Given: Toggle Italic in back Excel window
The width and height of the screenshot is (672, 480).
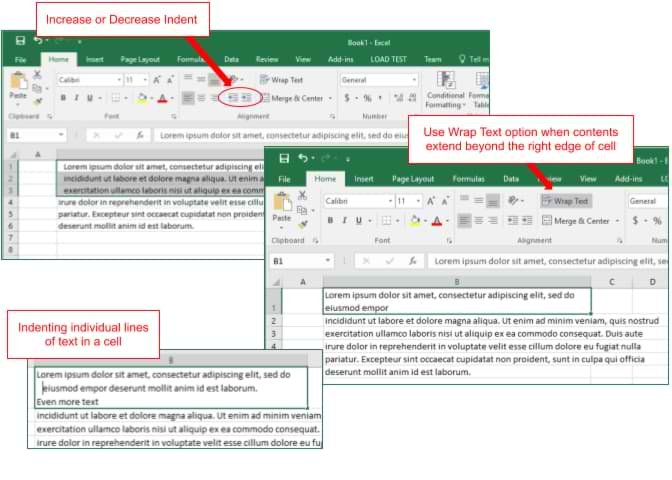Looking at the screenshot, I should [x=76, y=98].
